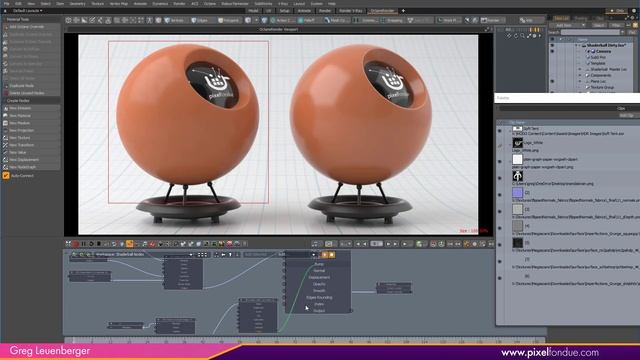Select purple normal map clip thumbnail

click(x=517, y=192)
